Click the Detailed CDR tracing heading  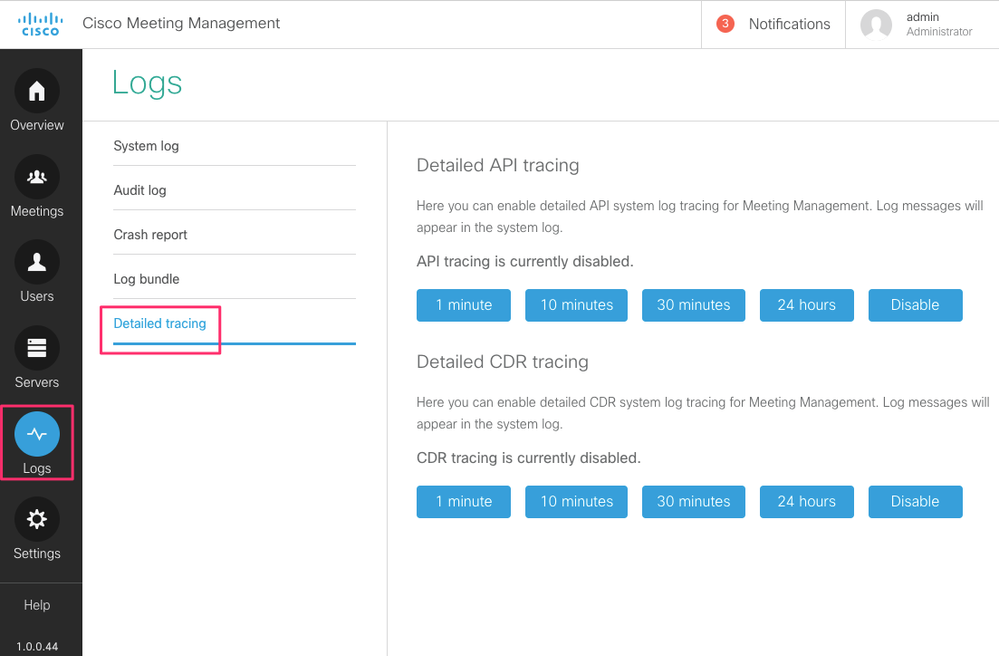pos(502,362)
